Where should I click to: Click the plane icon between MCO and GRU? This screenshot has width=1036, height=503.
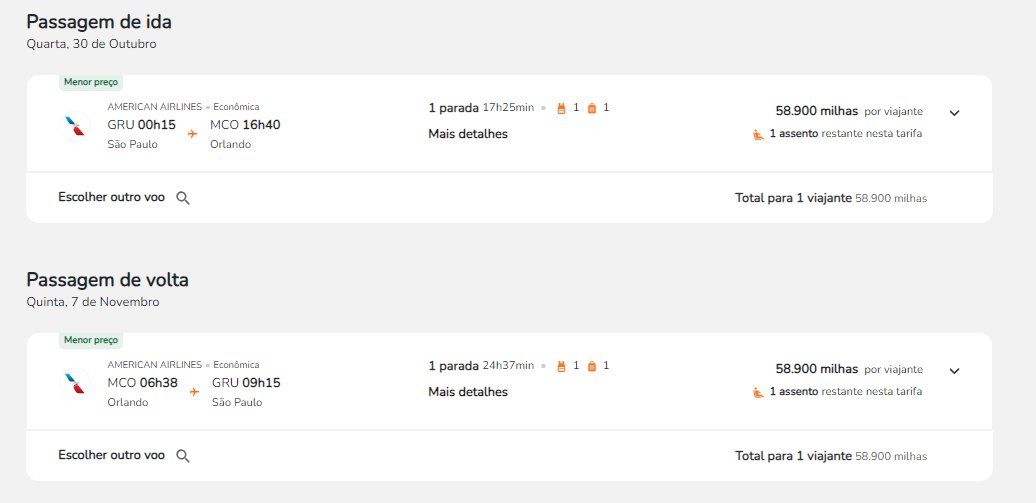point(194,392)
